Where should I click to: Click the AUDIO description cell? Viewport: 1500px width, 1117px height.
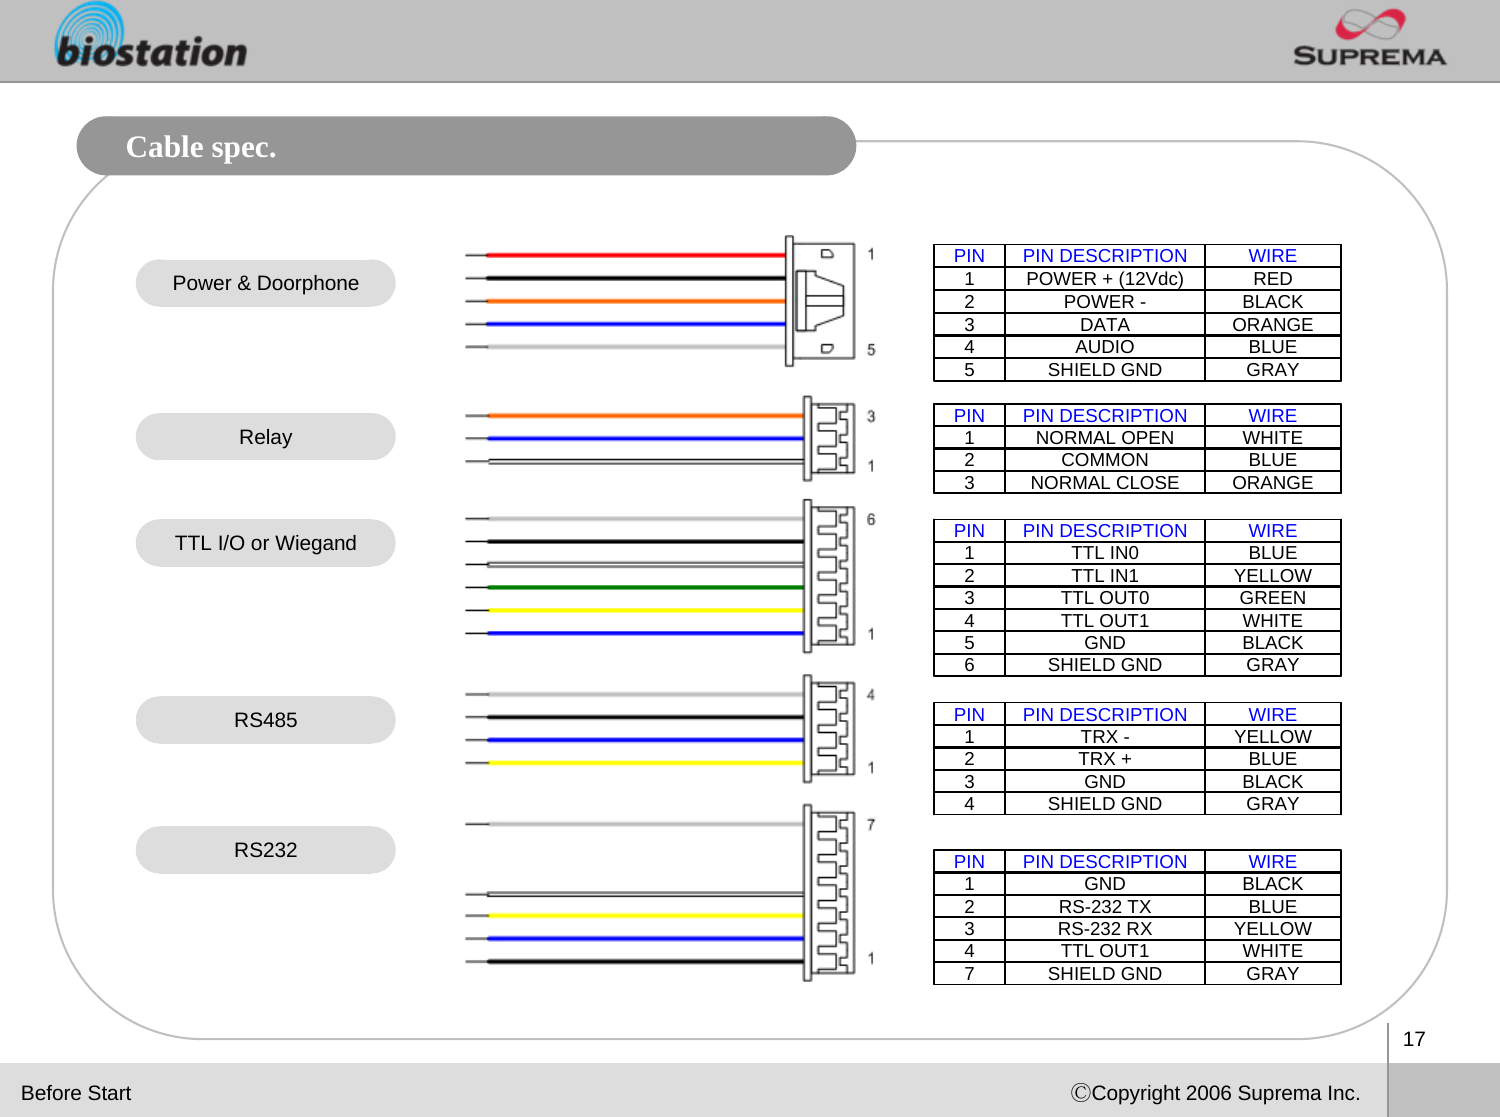point(1105,347)
